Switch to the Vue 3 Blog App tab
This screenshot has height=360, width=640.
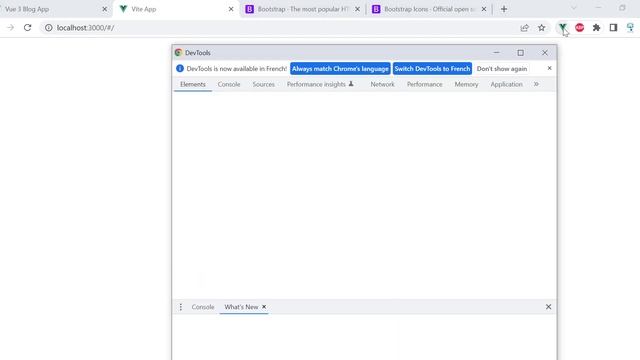tap(27, 9)
